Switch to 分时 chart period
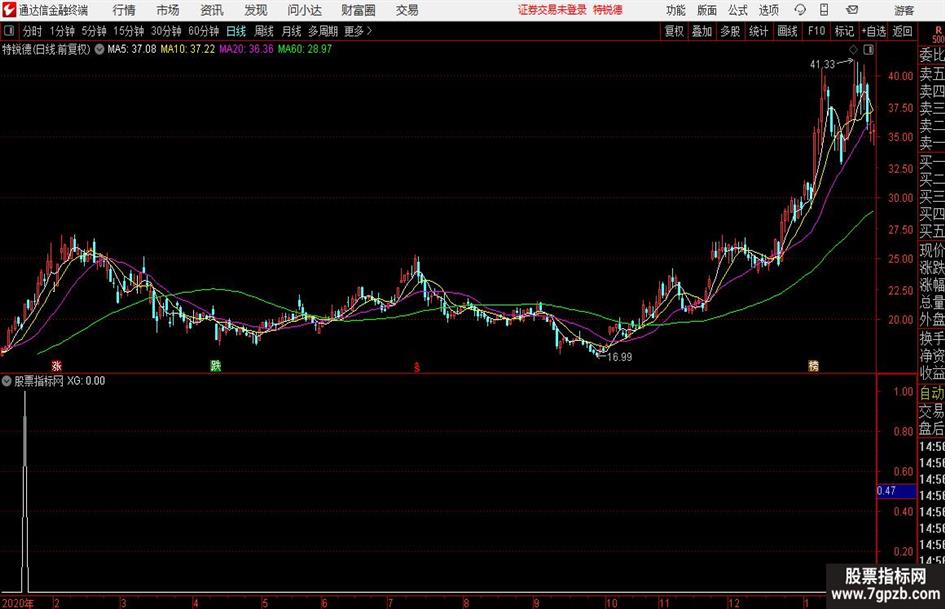The height and width of the screenshot is (609, 945). click(x=33, y=31)
